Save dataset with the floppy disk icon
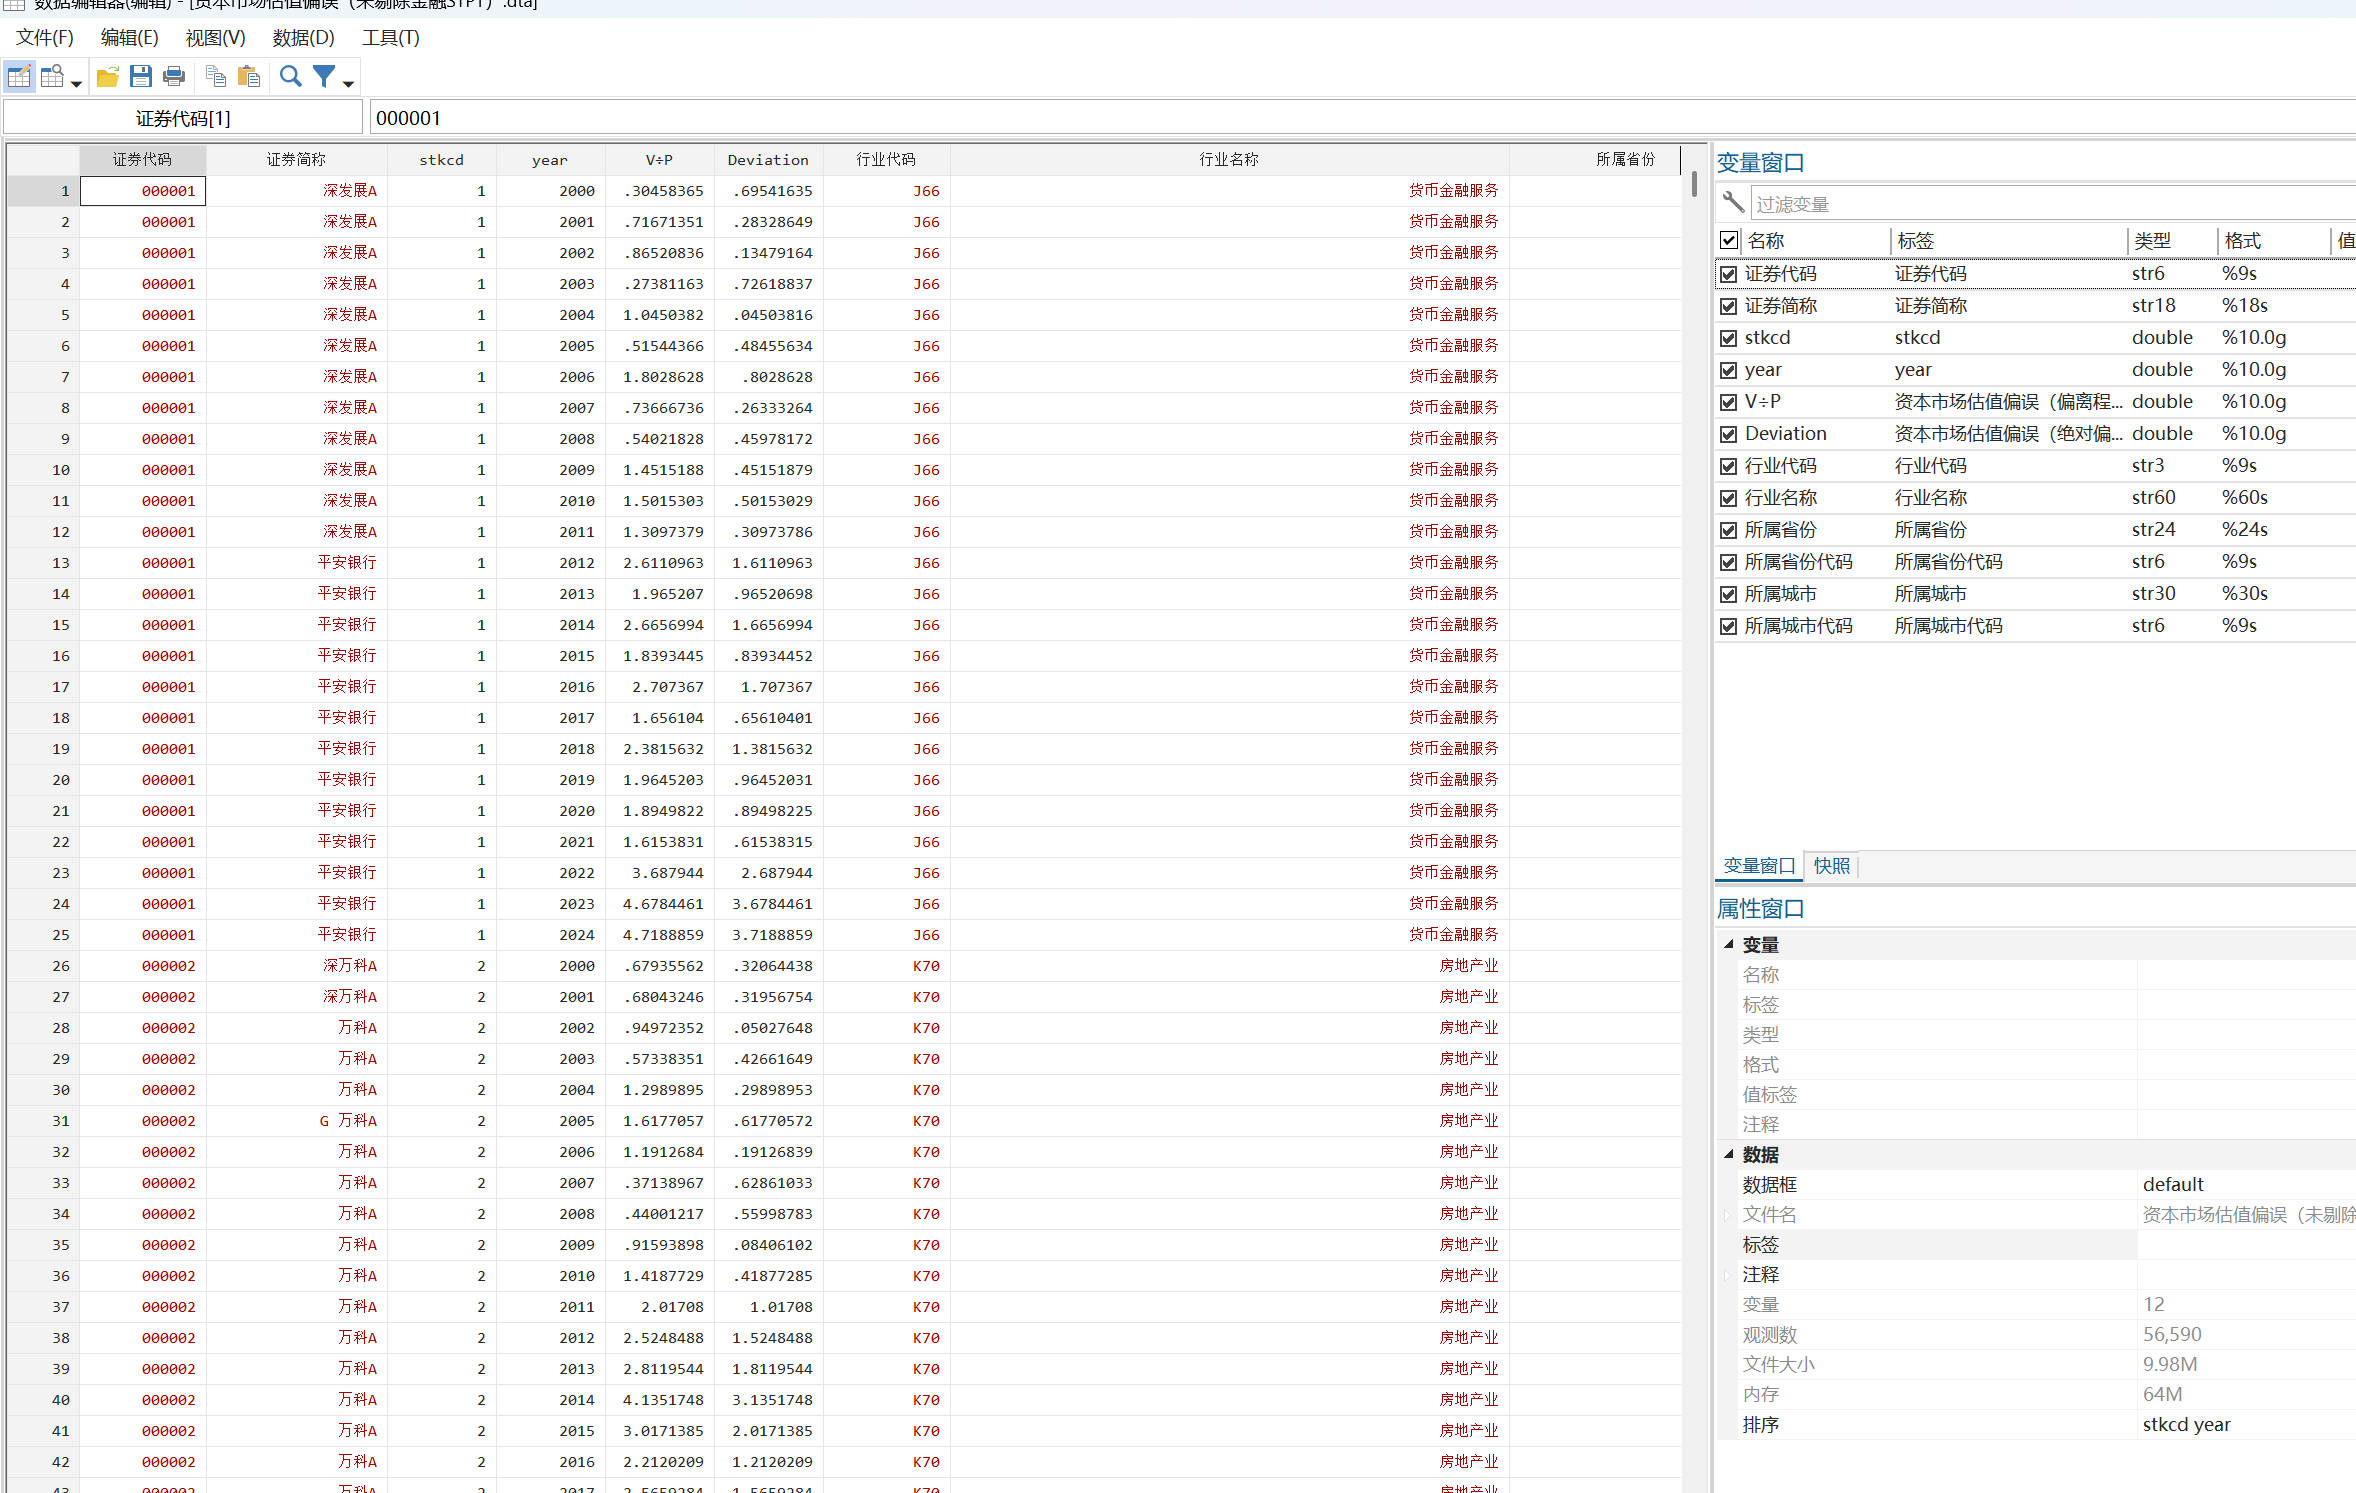Screen dimensions: 2356x1493 pyautogui.click(x=141, y=77)
